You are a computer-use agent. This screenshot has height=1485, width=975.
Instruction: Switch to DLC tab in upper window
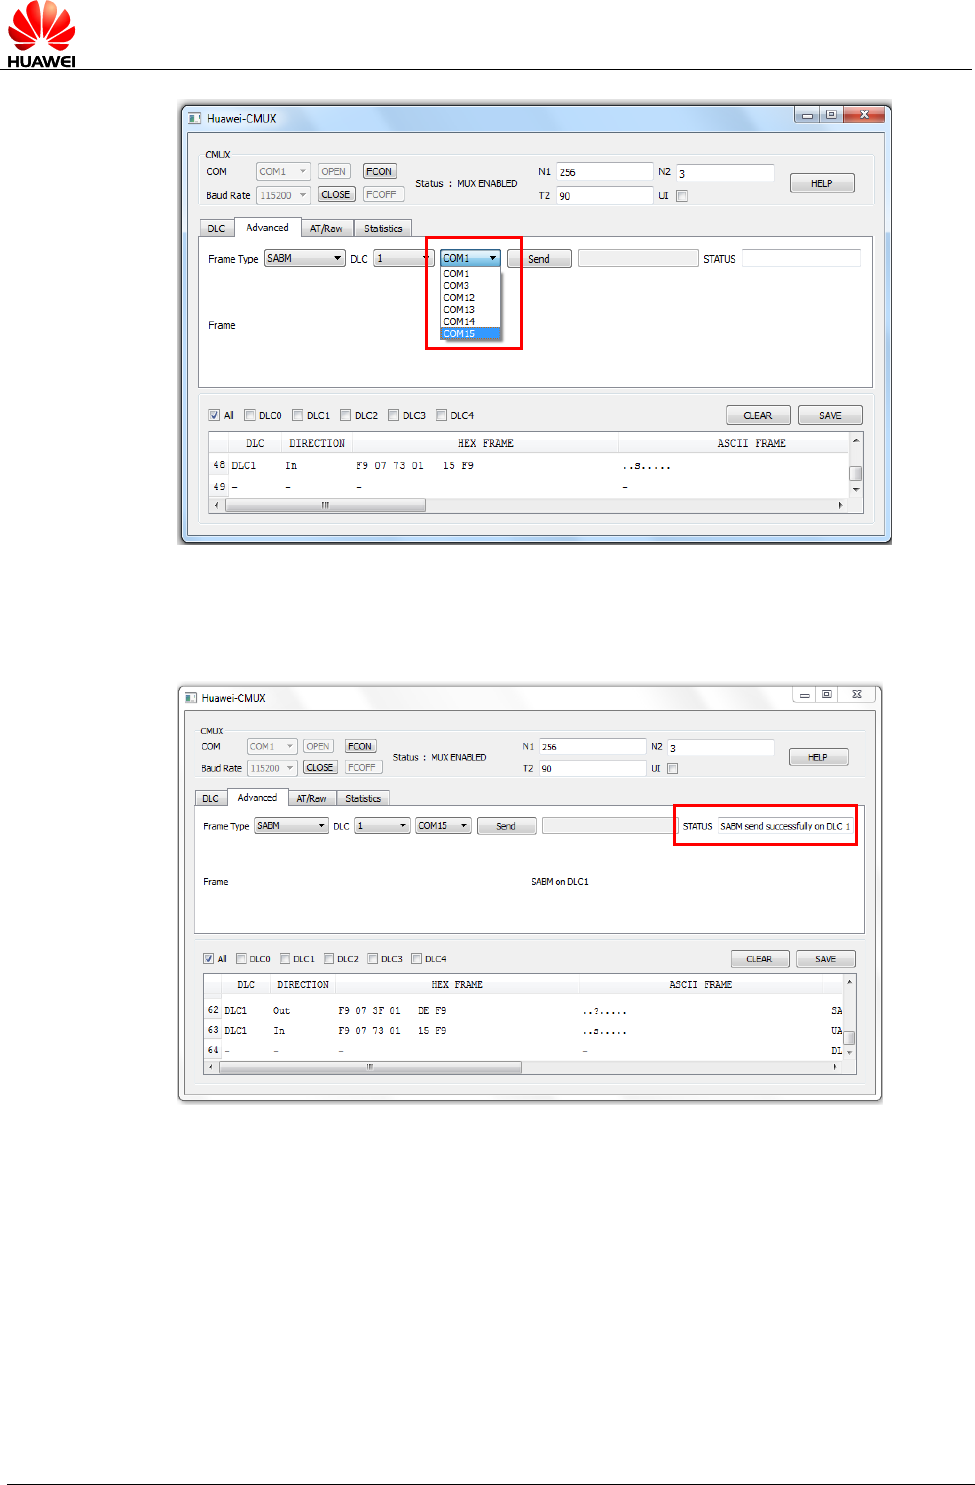(216, 228)
